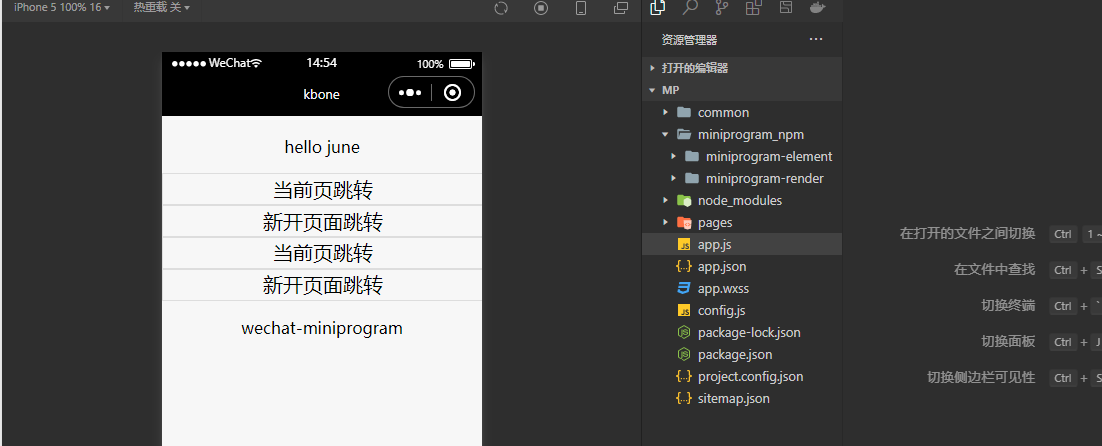Collapse the miniprogram_npm folder arrow
Screen dimensions: 1102x446
(x=666, y=135)
